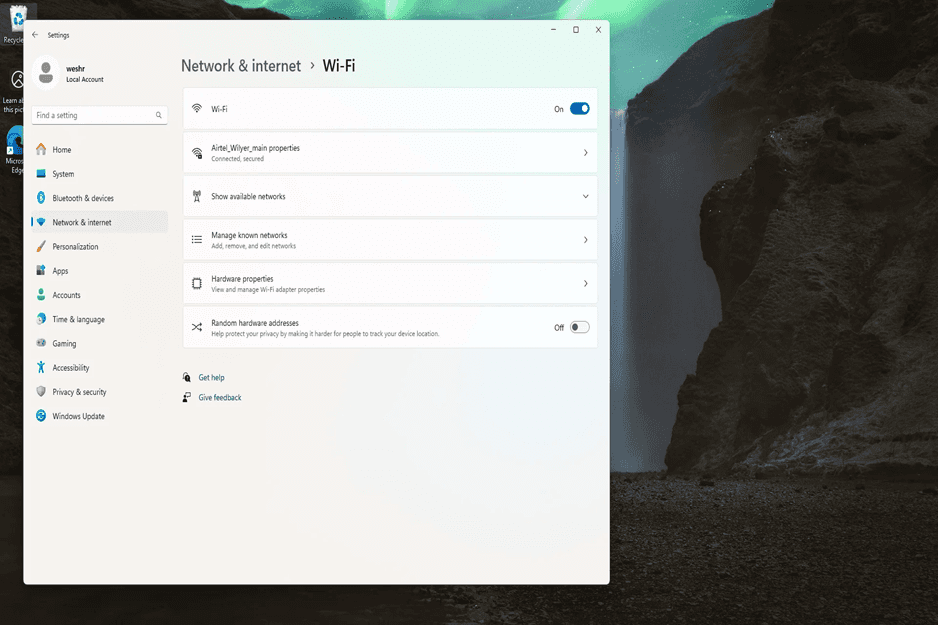Viewport: 938px width, 625px height.
Task: Open Gaming settings
Action: [x=99, y=343]
